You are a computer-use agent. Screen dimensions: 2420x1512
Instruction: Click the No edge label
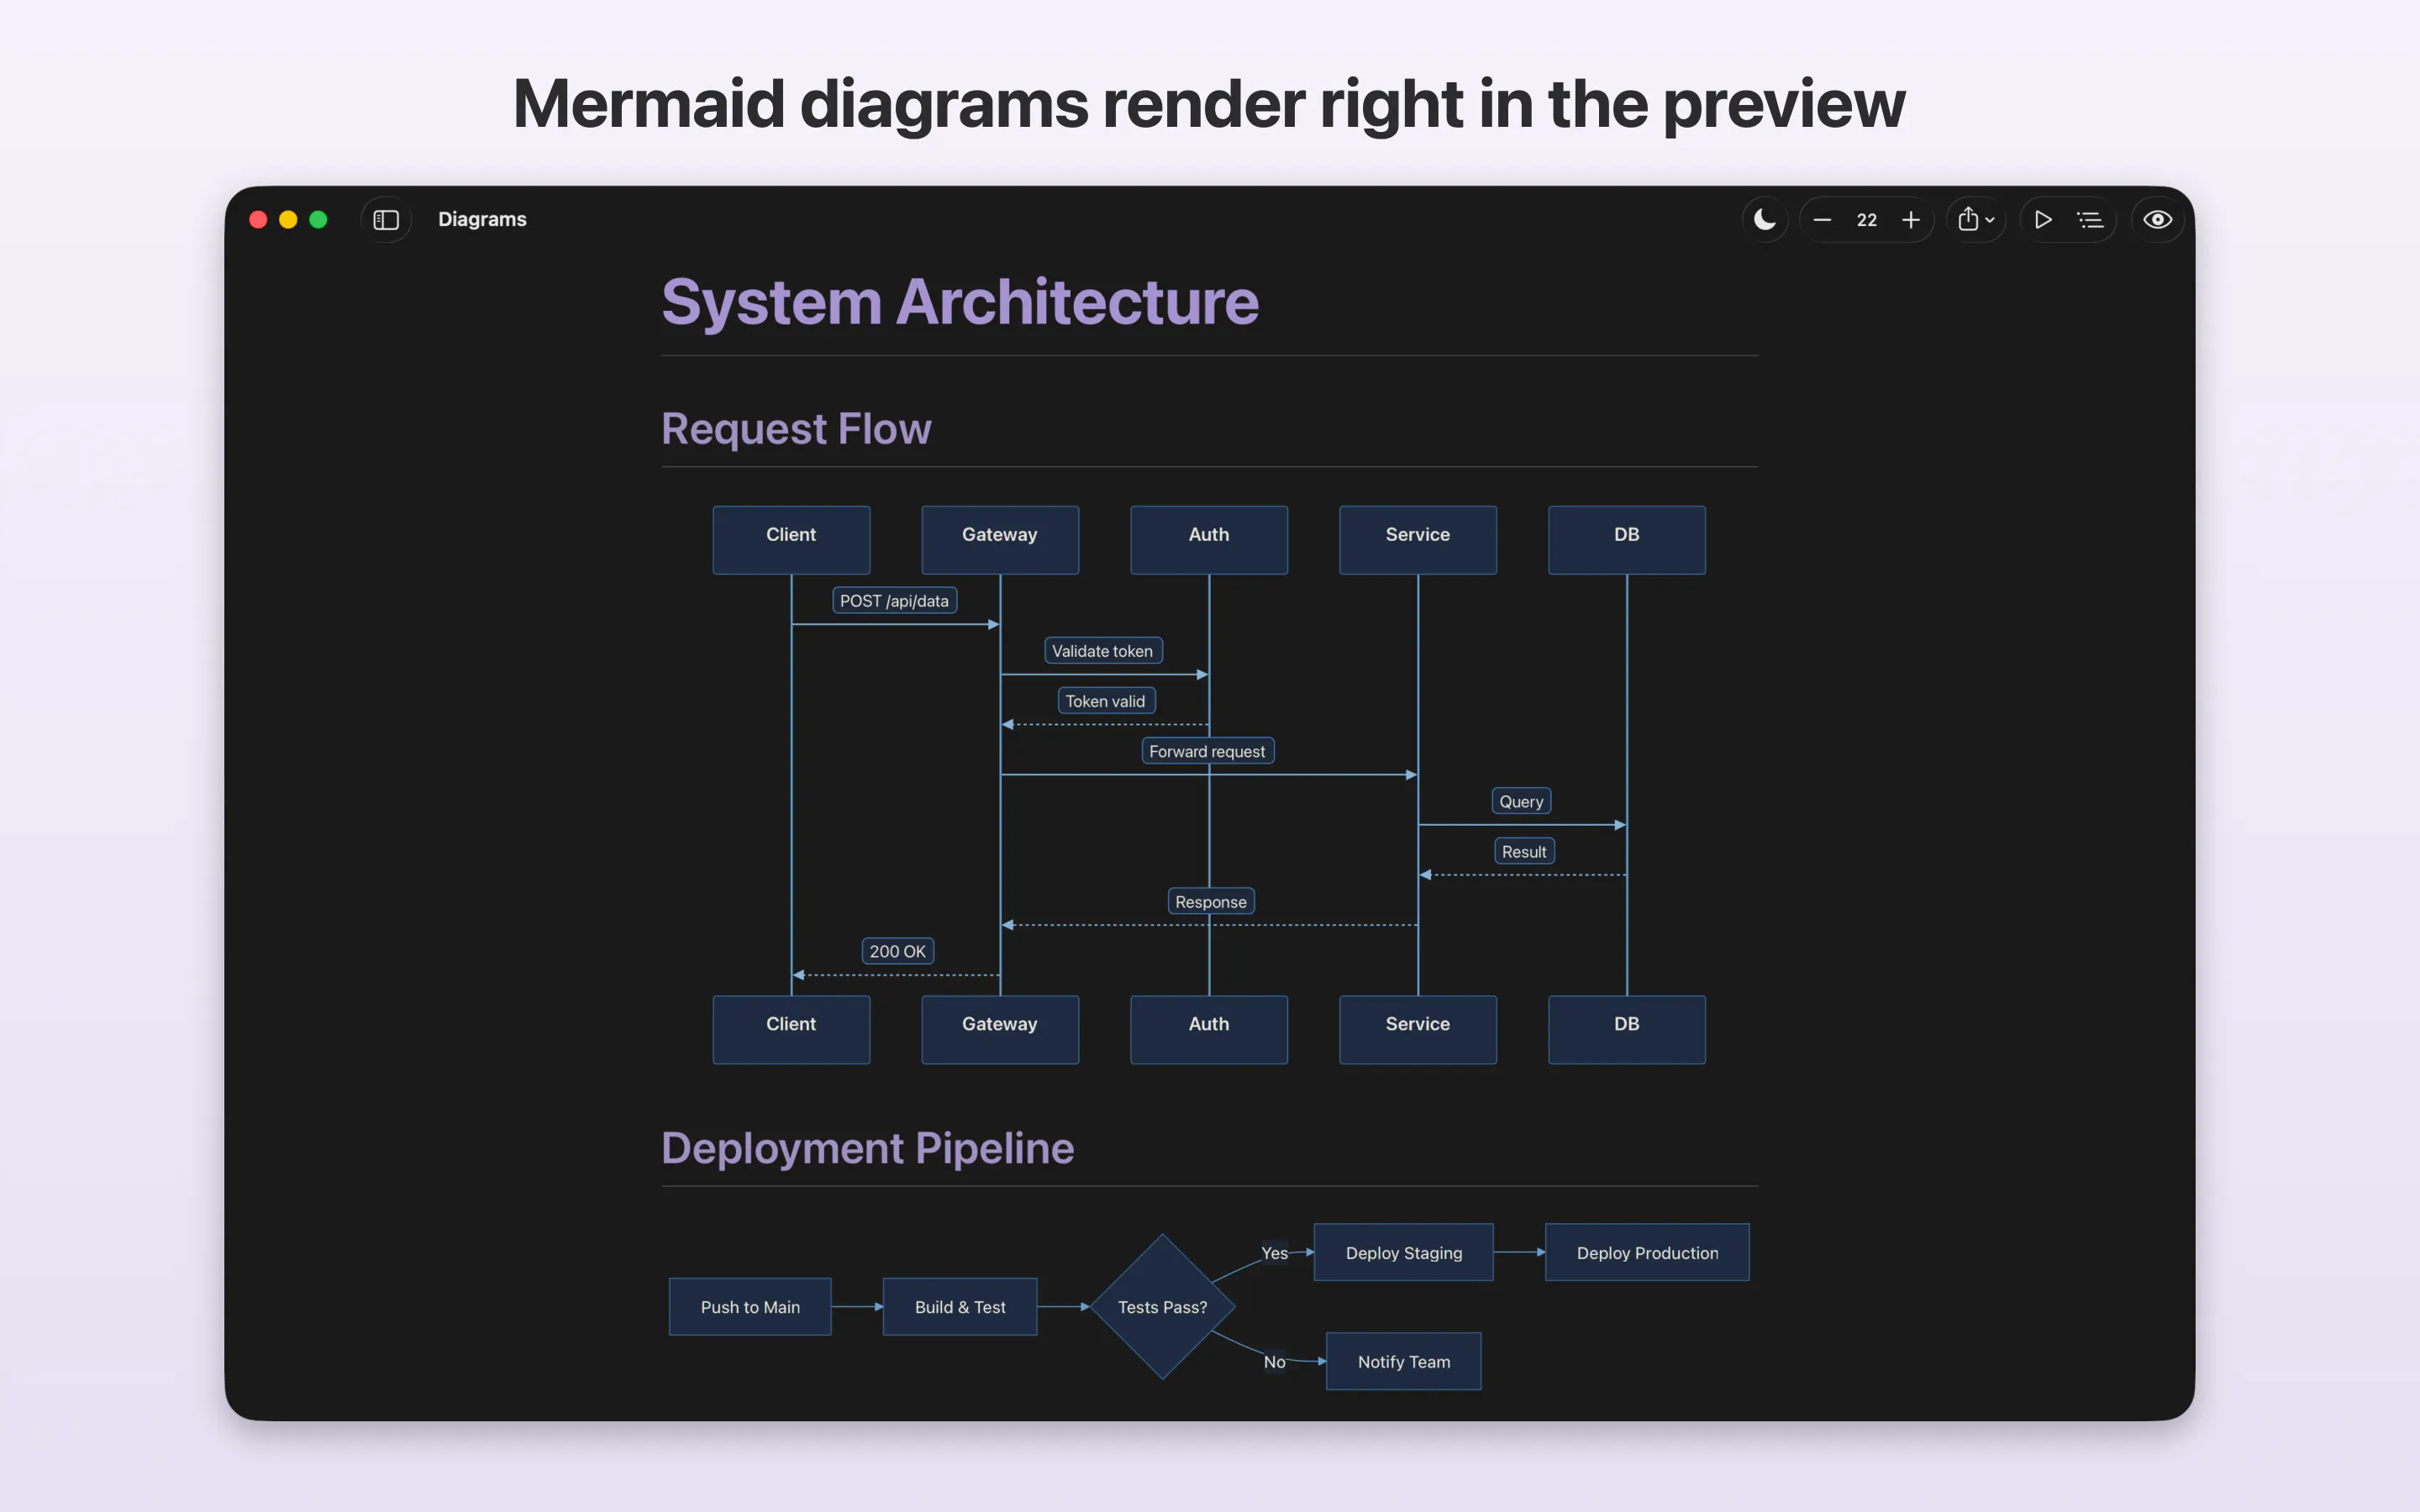click(1274, 1361)
